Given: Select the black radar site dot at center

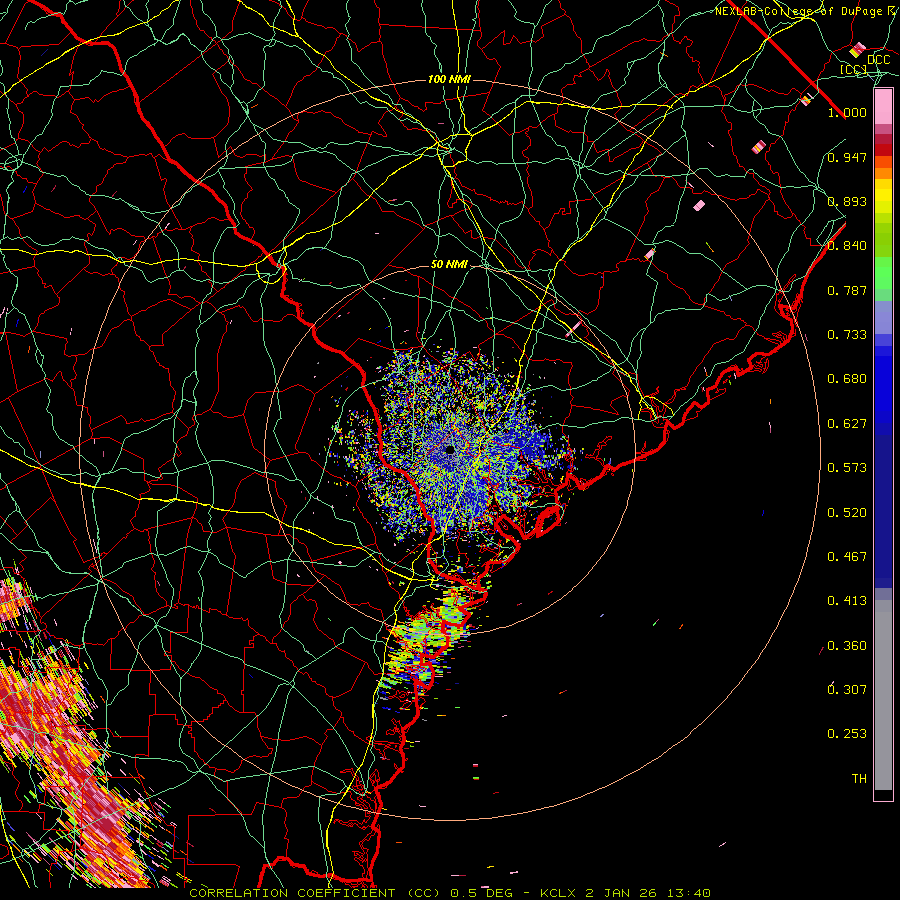Looking at the screenshot, I should [450, 450].
